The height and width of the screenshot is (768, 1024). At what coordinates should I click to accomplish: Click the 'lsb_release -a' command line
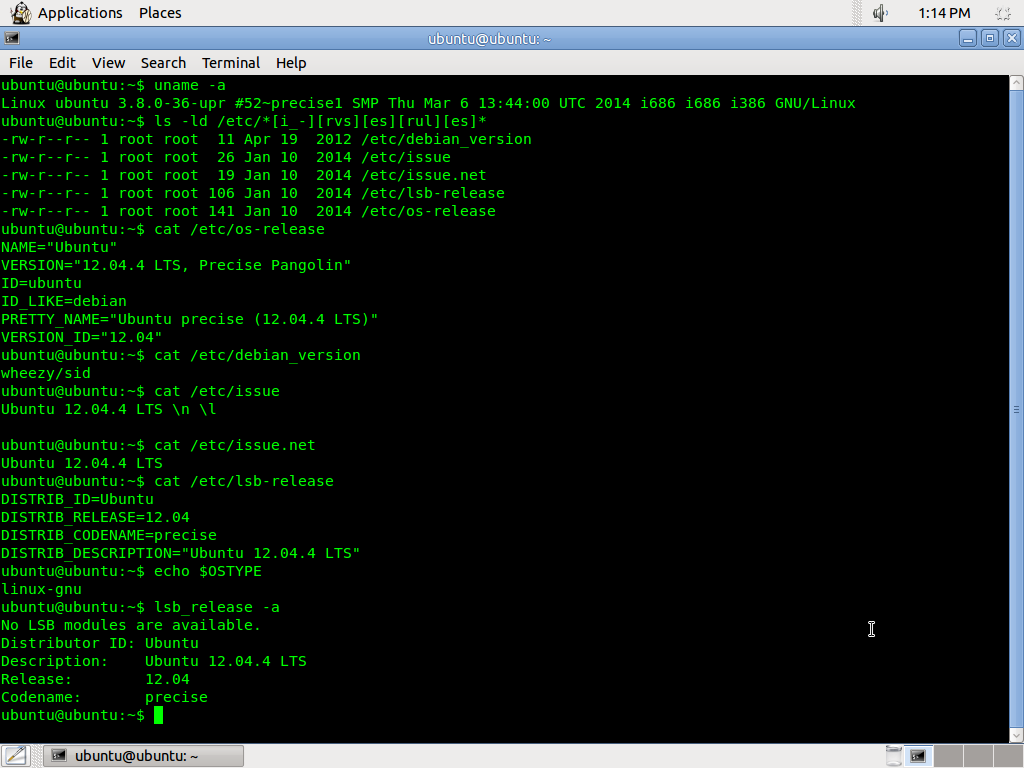tap(140, 607)
